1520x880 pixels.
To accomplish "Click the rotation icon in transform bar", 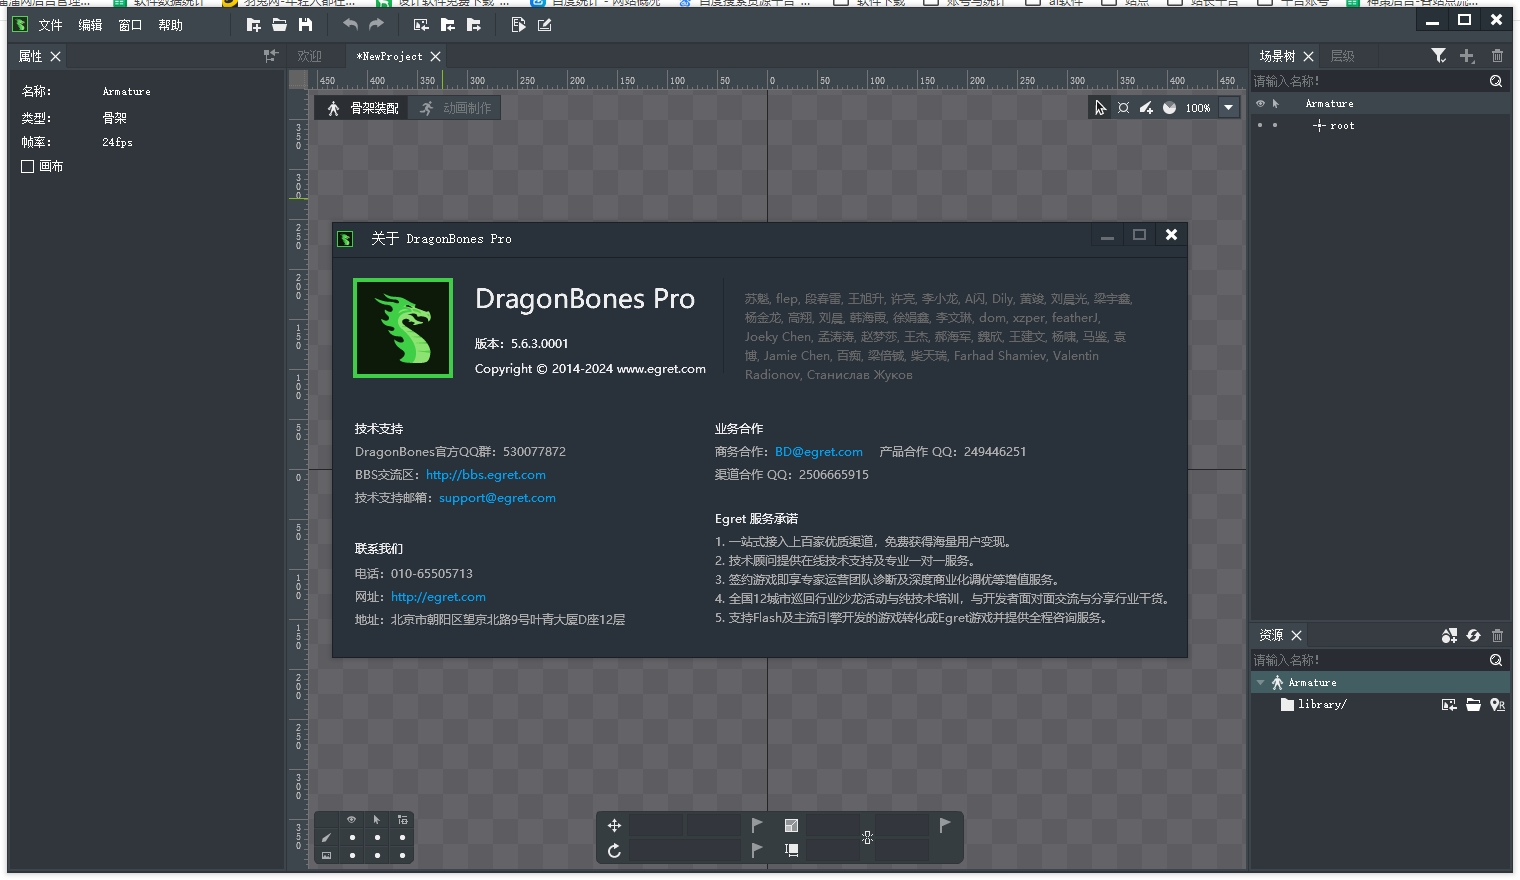I will coord(614,851).
